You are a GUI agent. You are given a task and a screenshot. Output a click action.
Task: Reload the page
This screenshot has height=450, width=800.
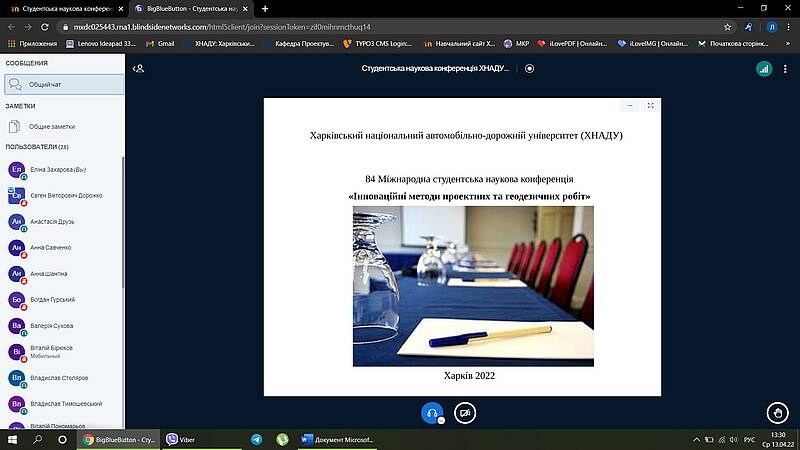pyautogui.click(x=45, y=27)
